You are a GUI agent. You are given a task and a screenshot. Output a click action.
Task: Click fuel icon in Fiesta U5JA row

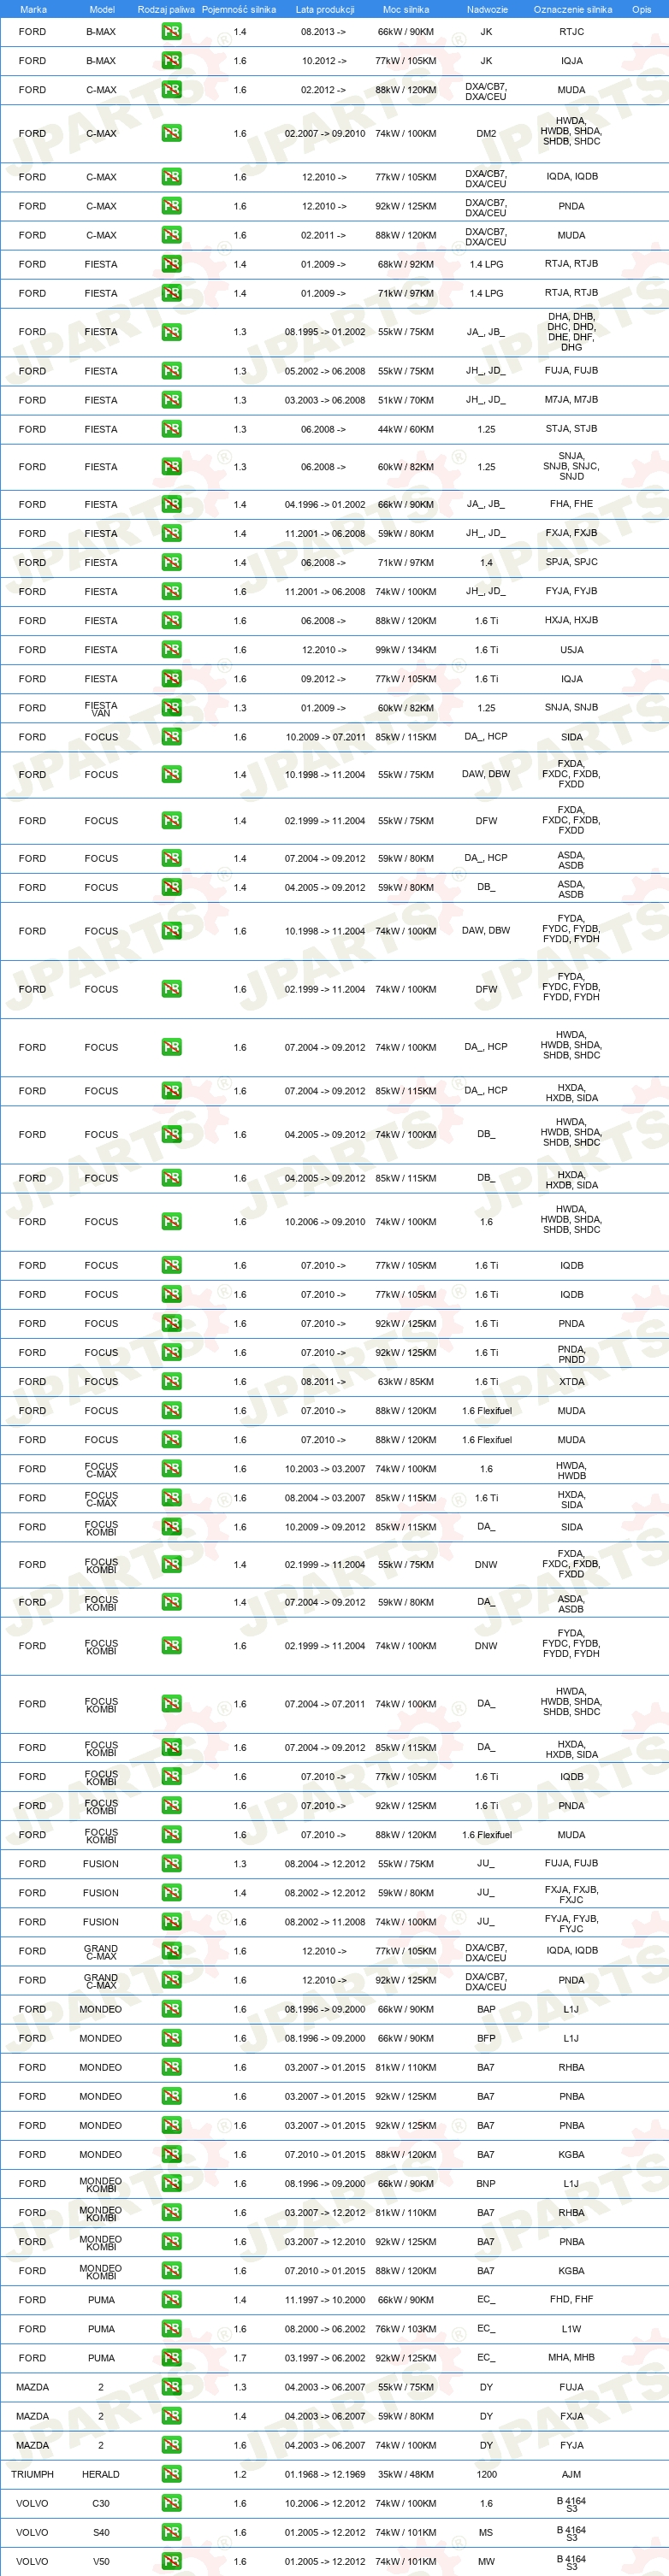pyautogui.click(x=171, y=650)
